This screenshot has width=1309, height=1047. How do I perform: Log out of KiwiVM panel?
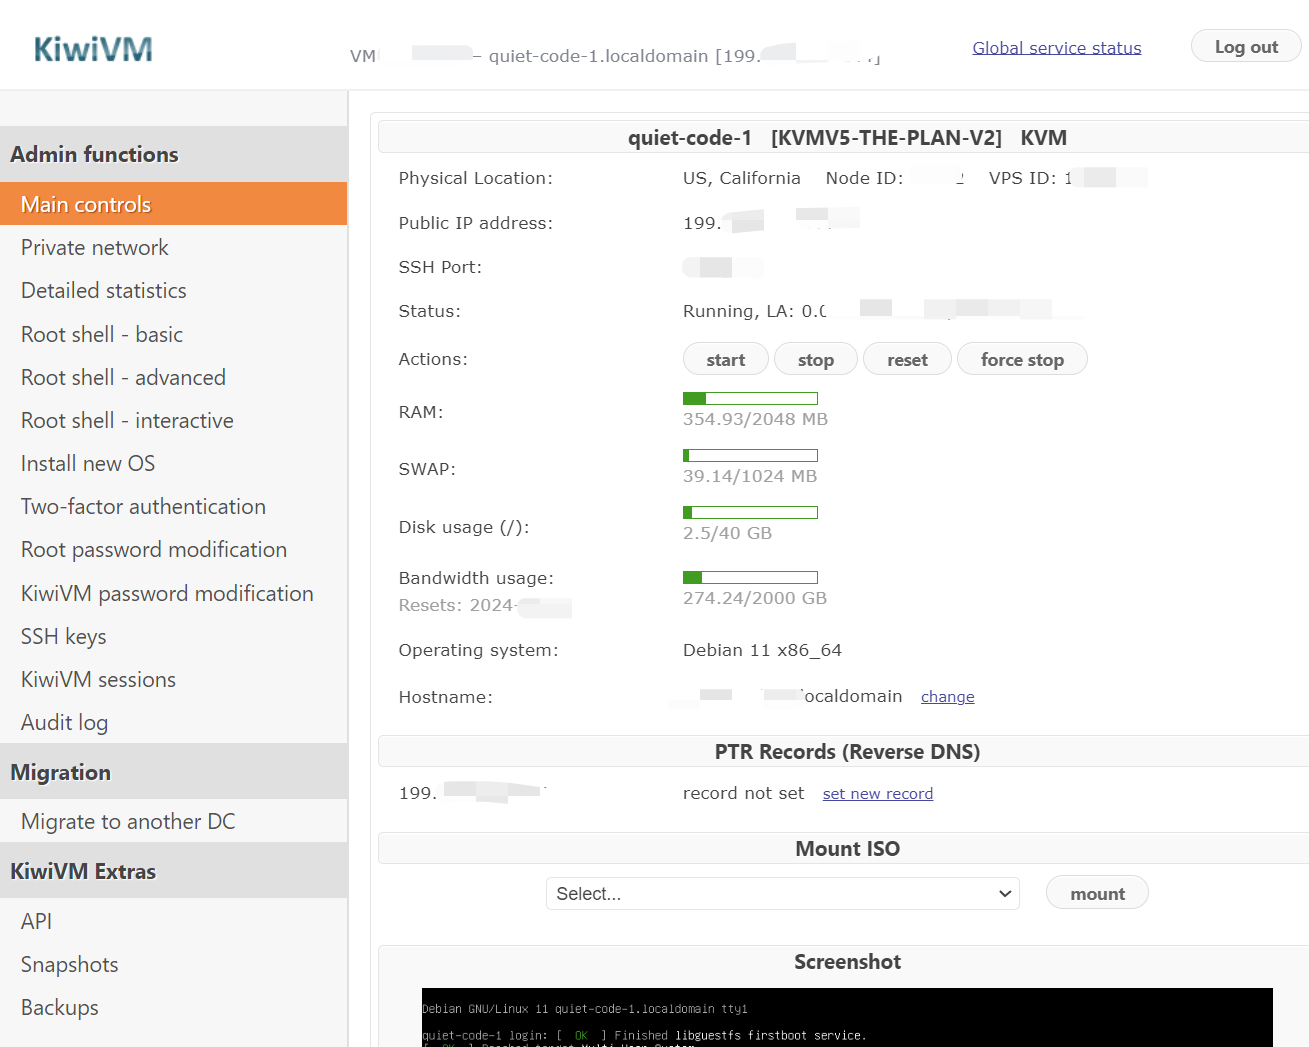(1245, 47)
